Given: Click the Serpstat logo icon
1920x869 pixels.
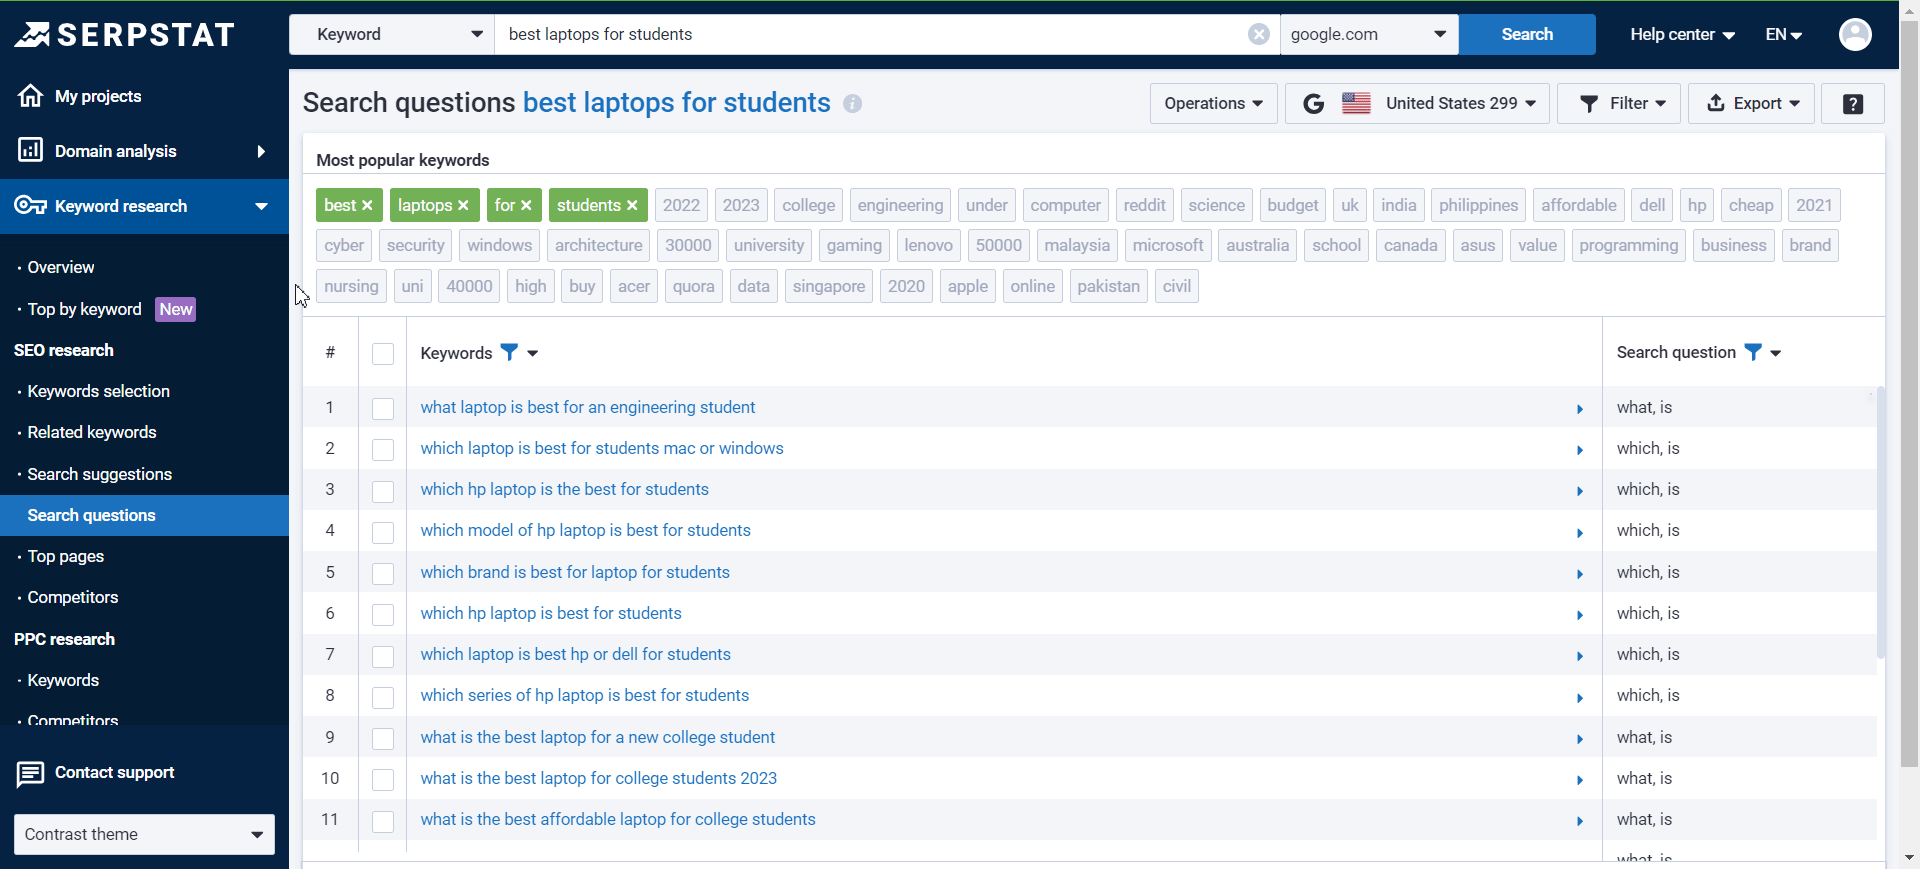Looking at the screenshot, I should click(x=32, y=35).
